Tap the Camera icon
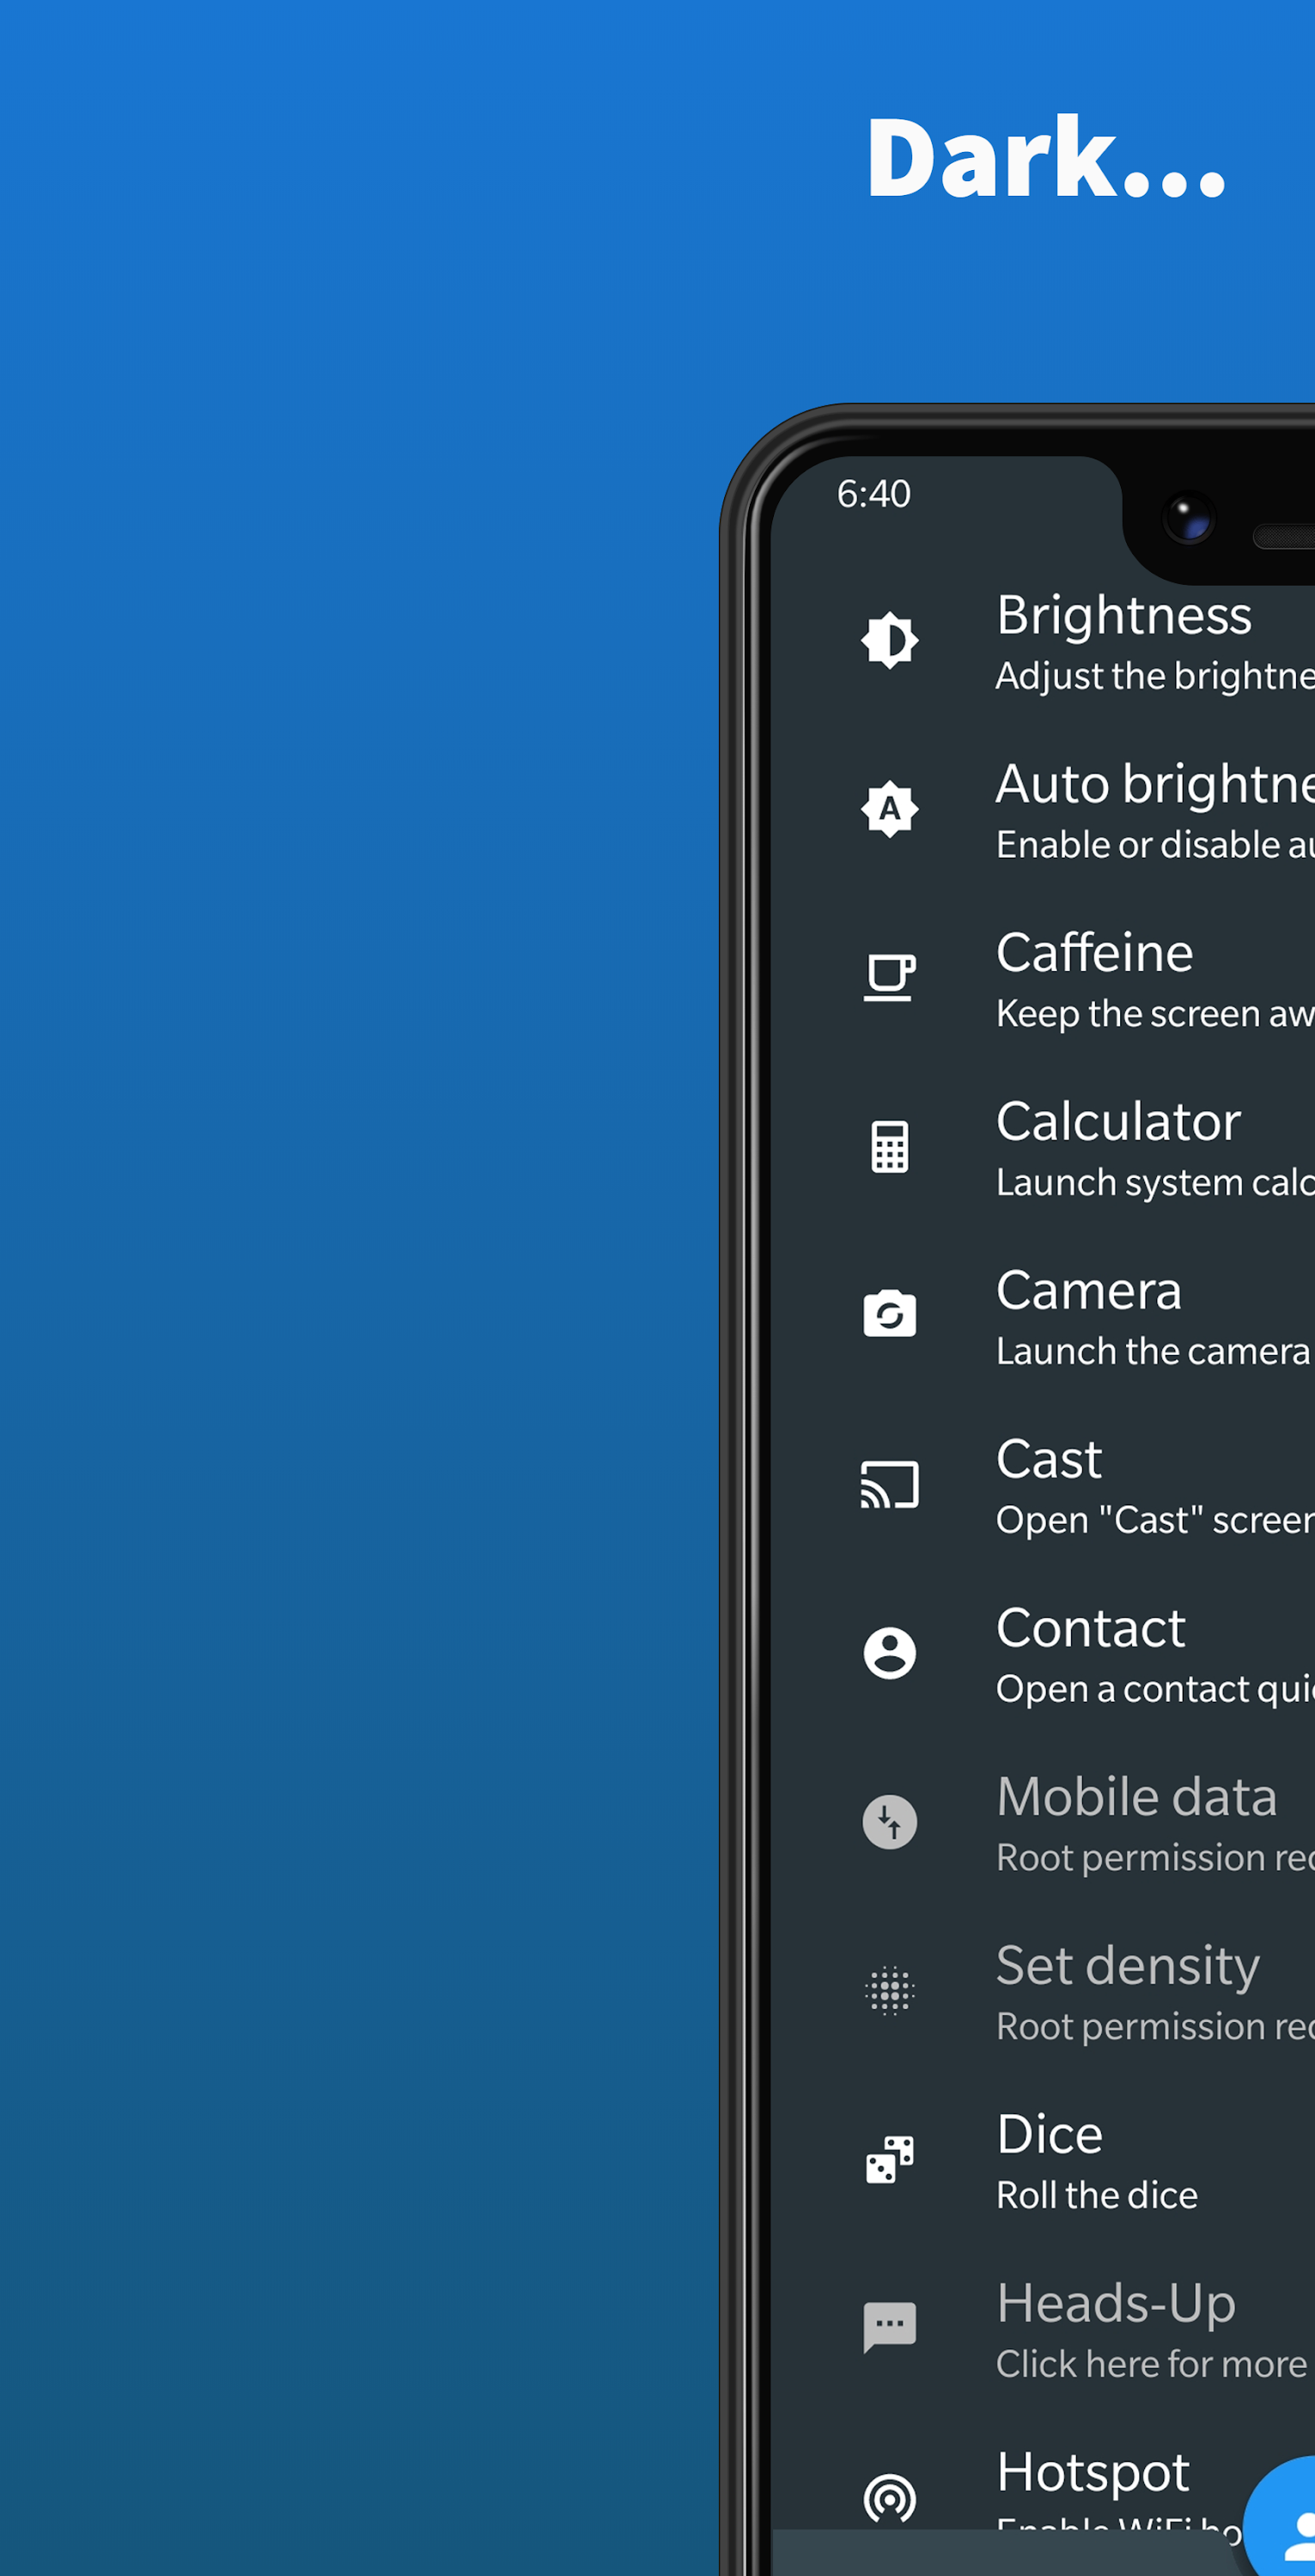 tap(889, 1314)
